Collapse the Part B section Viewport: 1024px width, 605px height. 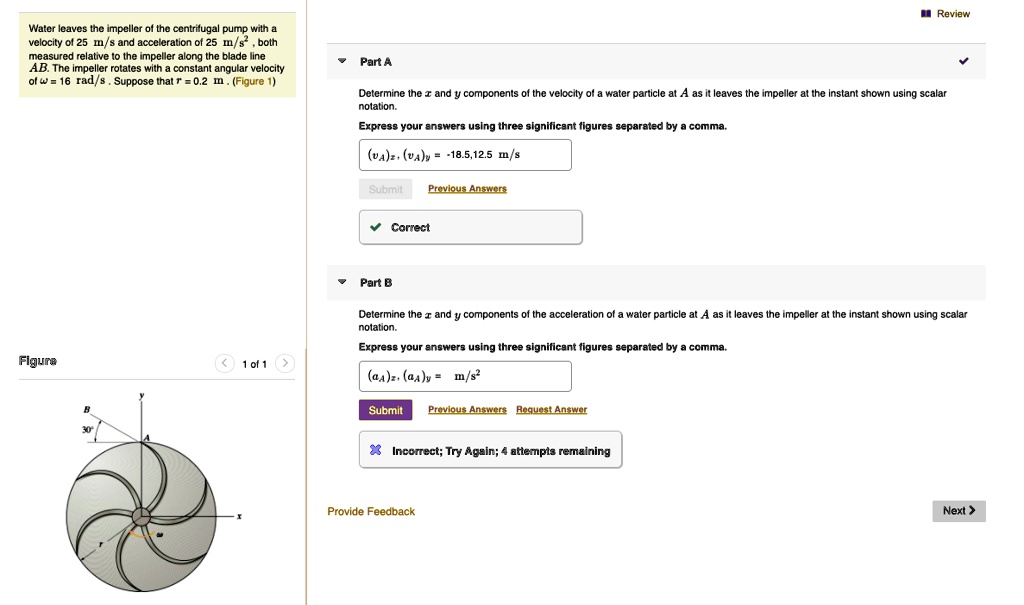342,283
